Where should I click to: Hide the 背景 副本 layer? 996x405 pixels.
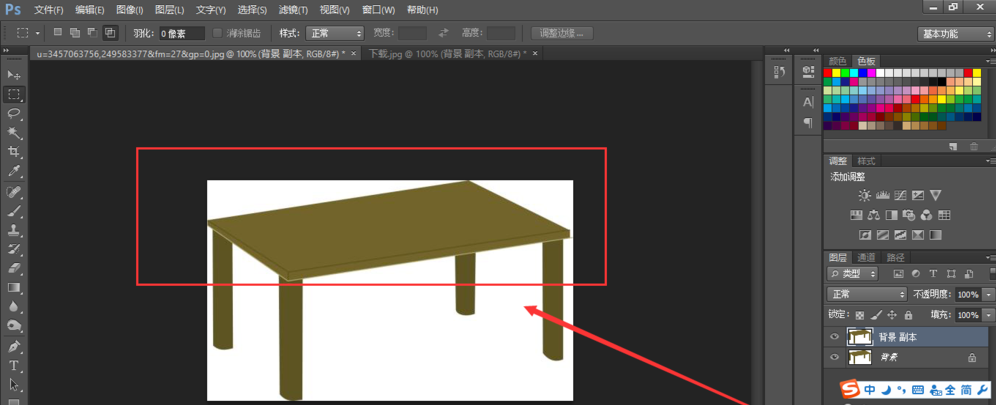834,337
